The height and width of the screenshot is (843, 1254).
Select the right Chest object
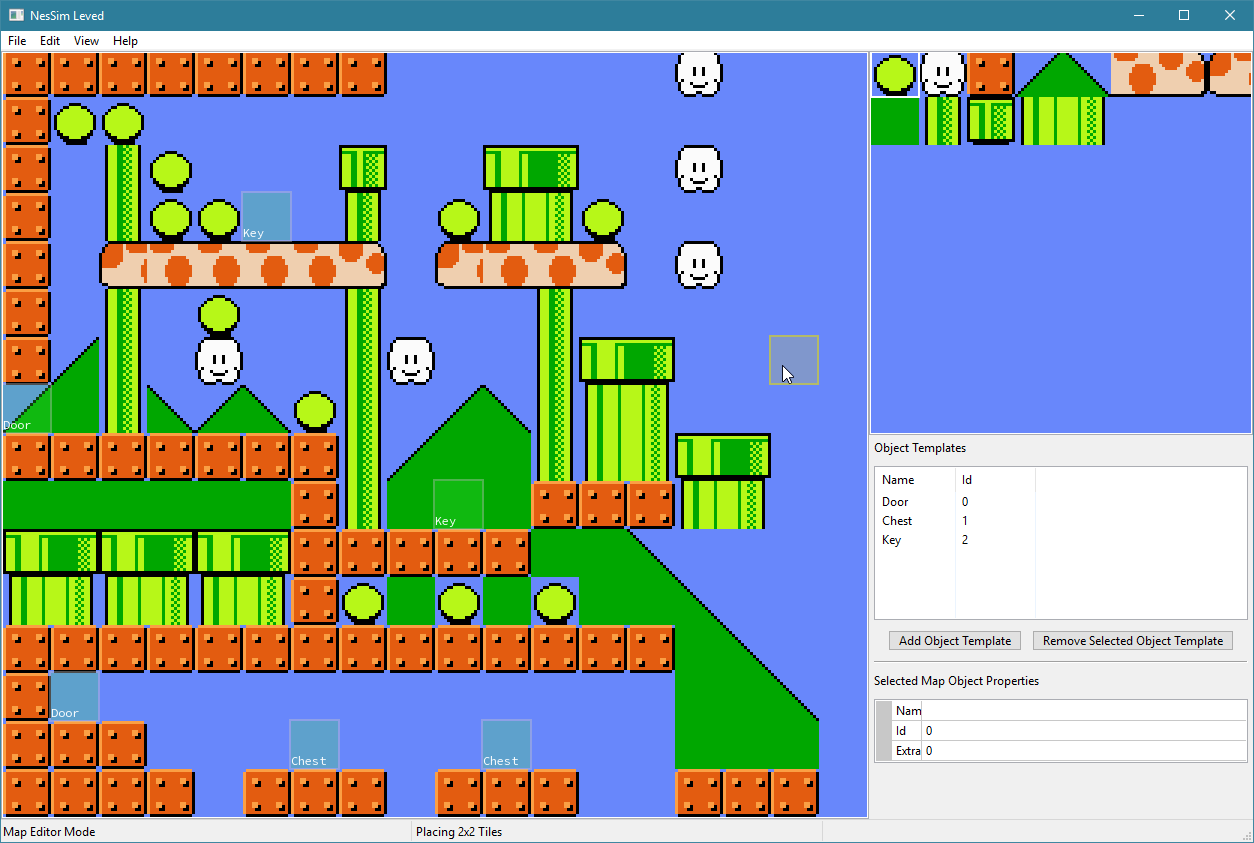pyautogui.click(x=506, y=744)
